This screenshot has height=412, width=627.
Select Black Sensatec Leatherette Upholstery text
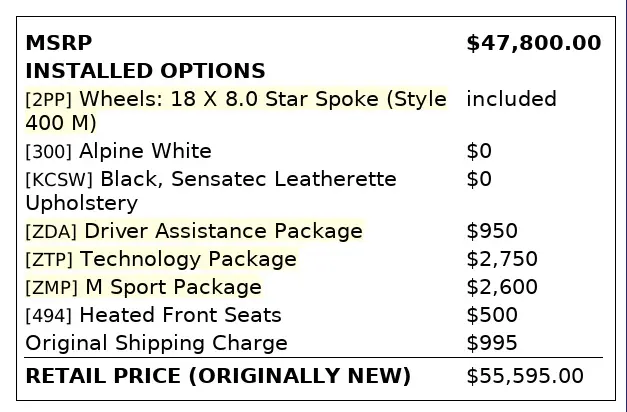(210, 179)
